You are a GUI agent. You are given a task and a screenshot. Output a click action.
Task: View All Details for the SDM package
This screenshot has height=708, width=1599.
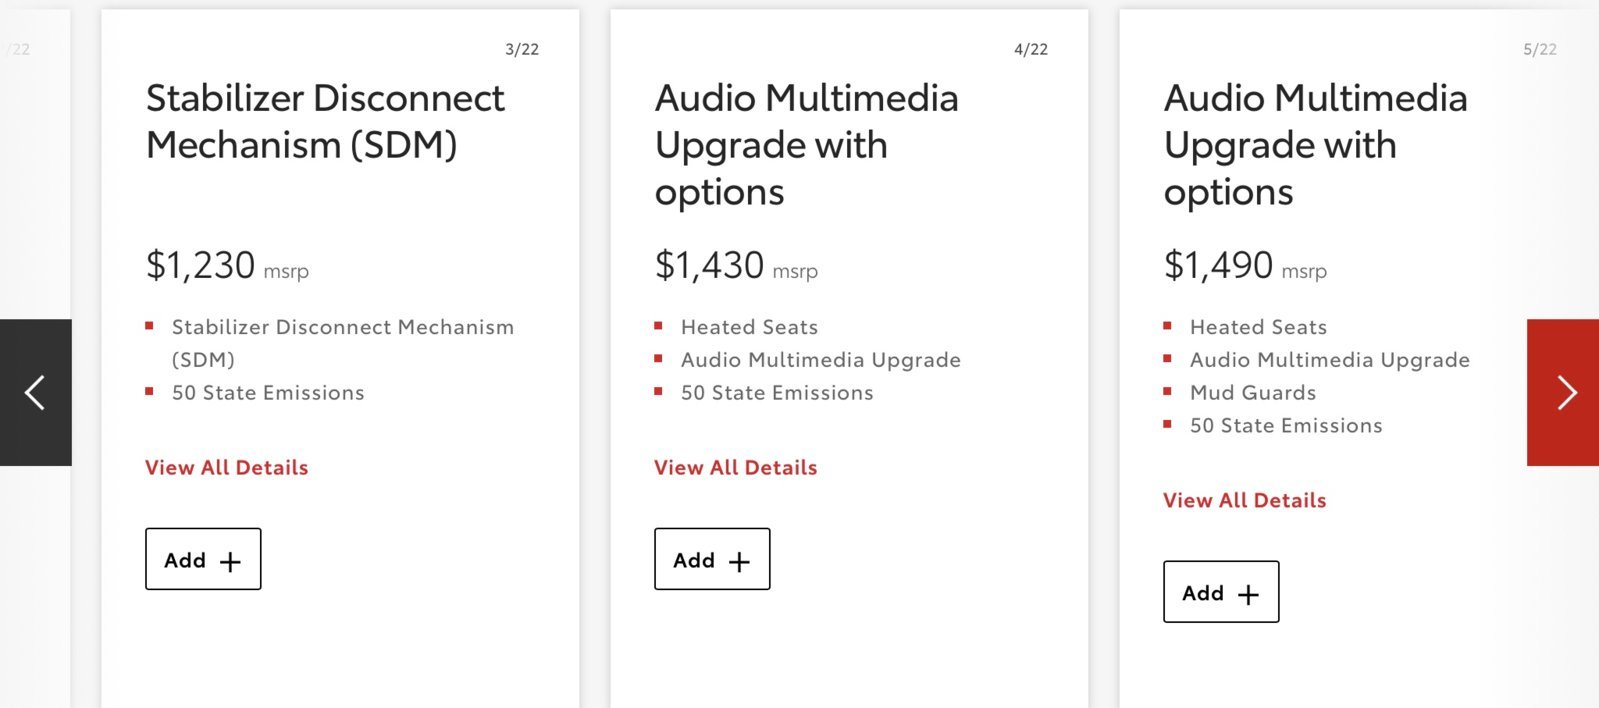(227, 467)
